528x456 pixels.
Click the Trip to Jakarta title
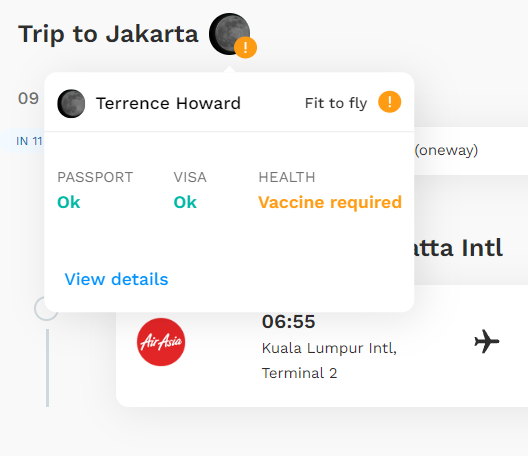108,34
